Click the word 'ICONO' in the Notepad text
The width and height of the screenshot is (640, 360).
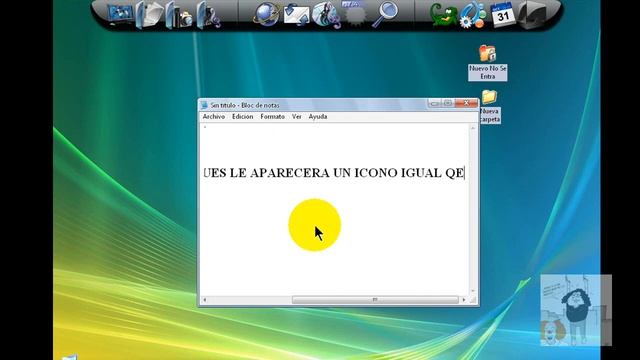tap(376, 173)
